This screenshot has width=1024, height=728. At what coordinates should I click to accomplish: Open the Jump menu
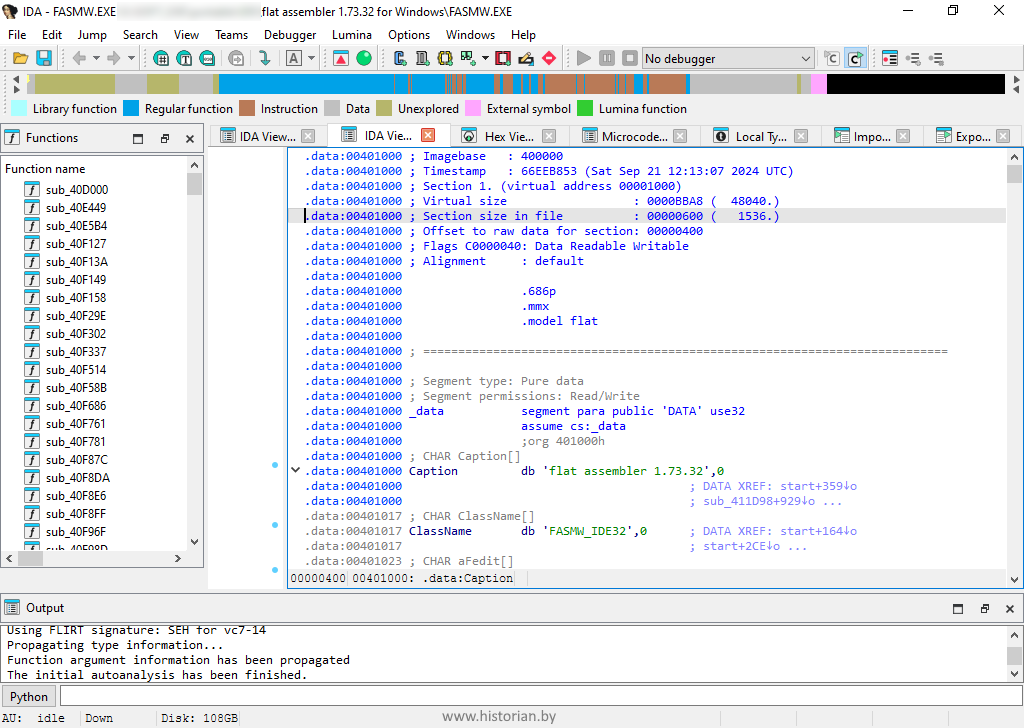92,35
